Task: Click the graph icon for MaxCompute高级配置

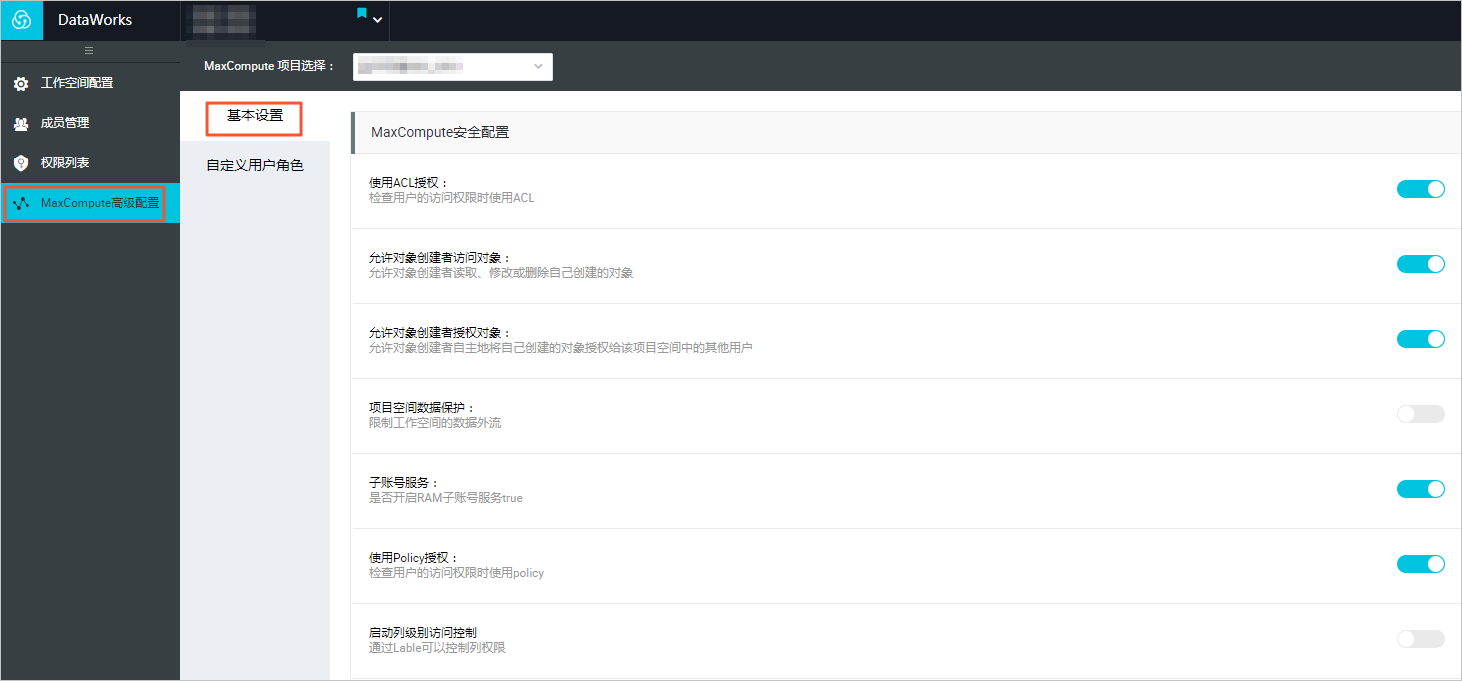Action: click(x=21, y=203)
